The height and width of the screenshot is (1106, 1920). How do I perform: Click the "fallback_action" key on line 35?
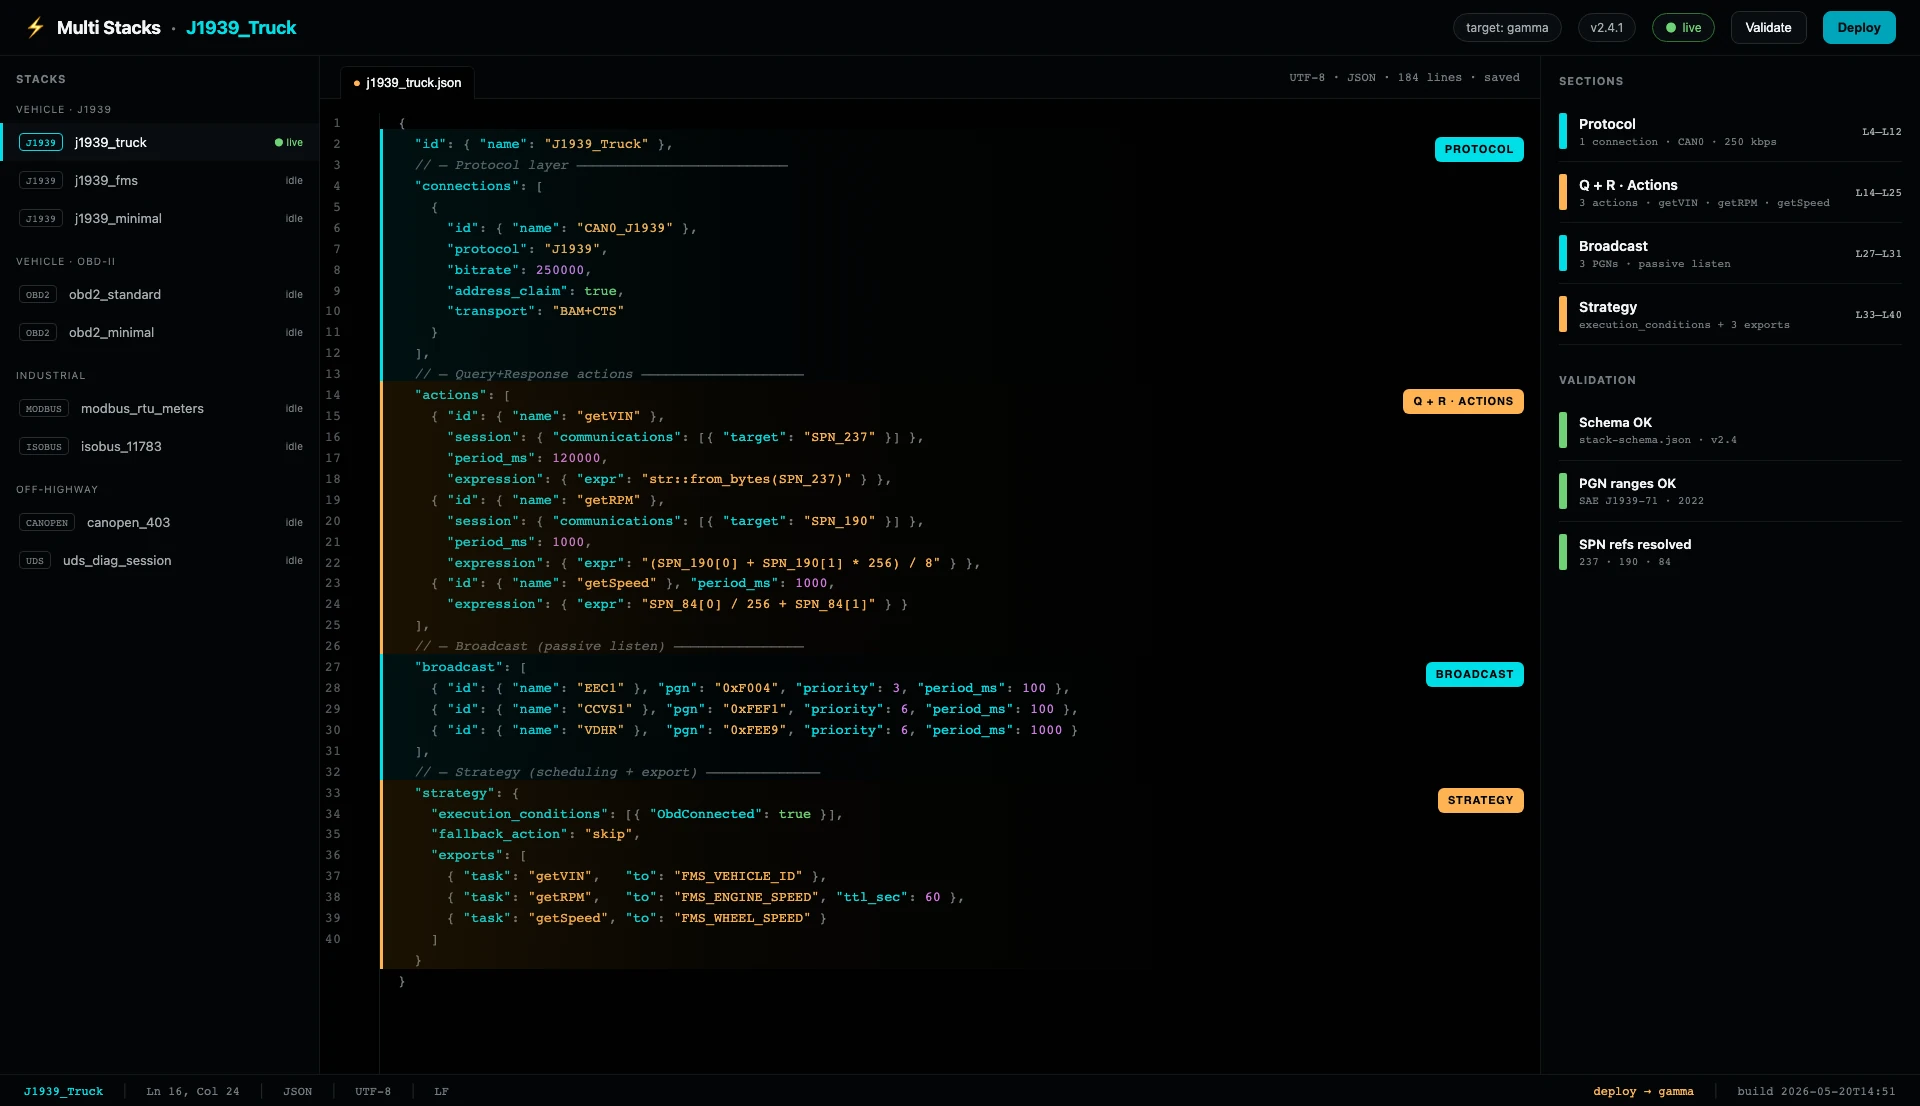coord(499,834)
